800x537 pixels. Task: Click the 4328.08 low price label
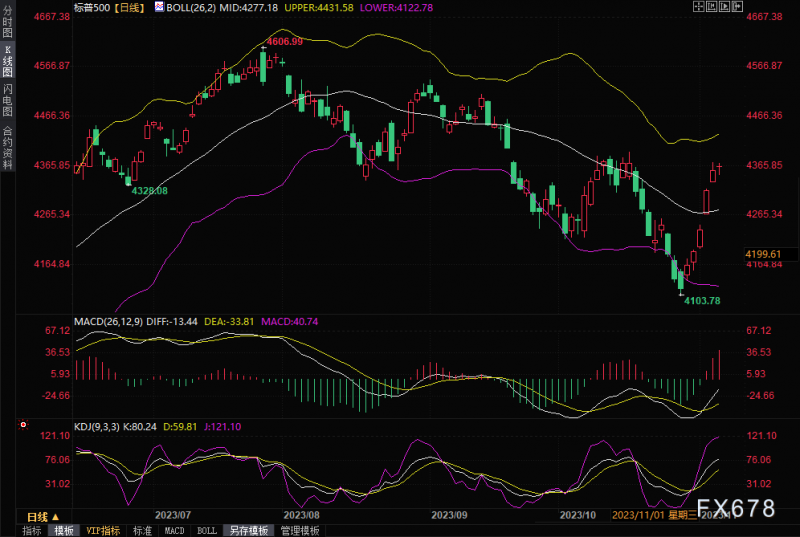click(x=150, y=190)
